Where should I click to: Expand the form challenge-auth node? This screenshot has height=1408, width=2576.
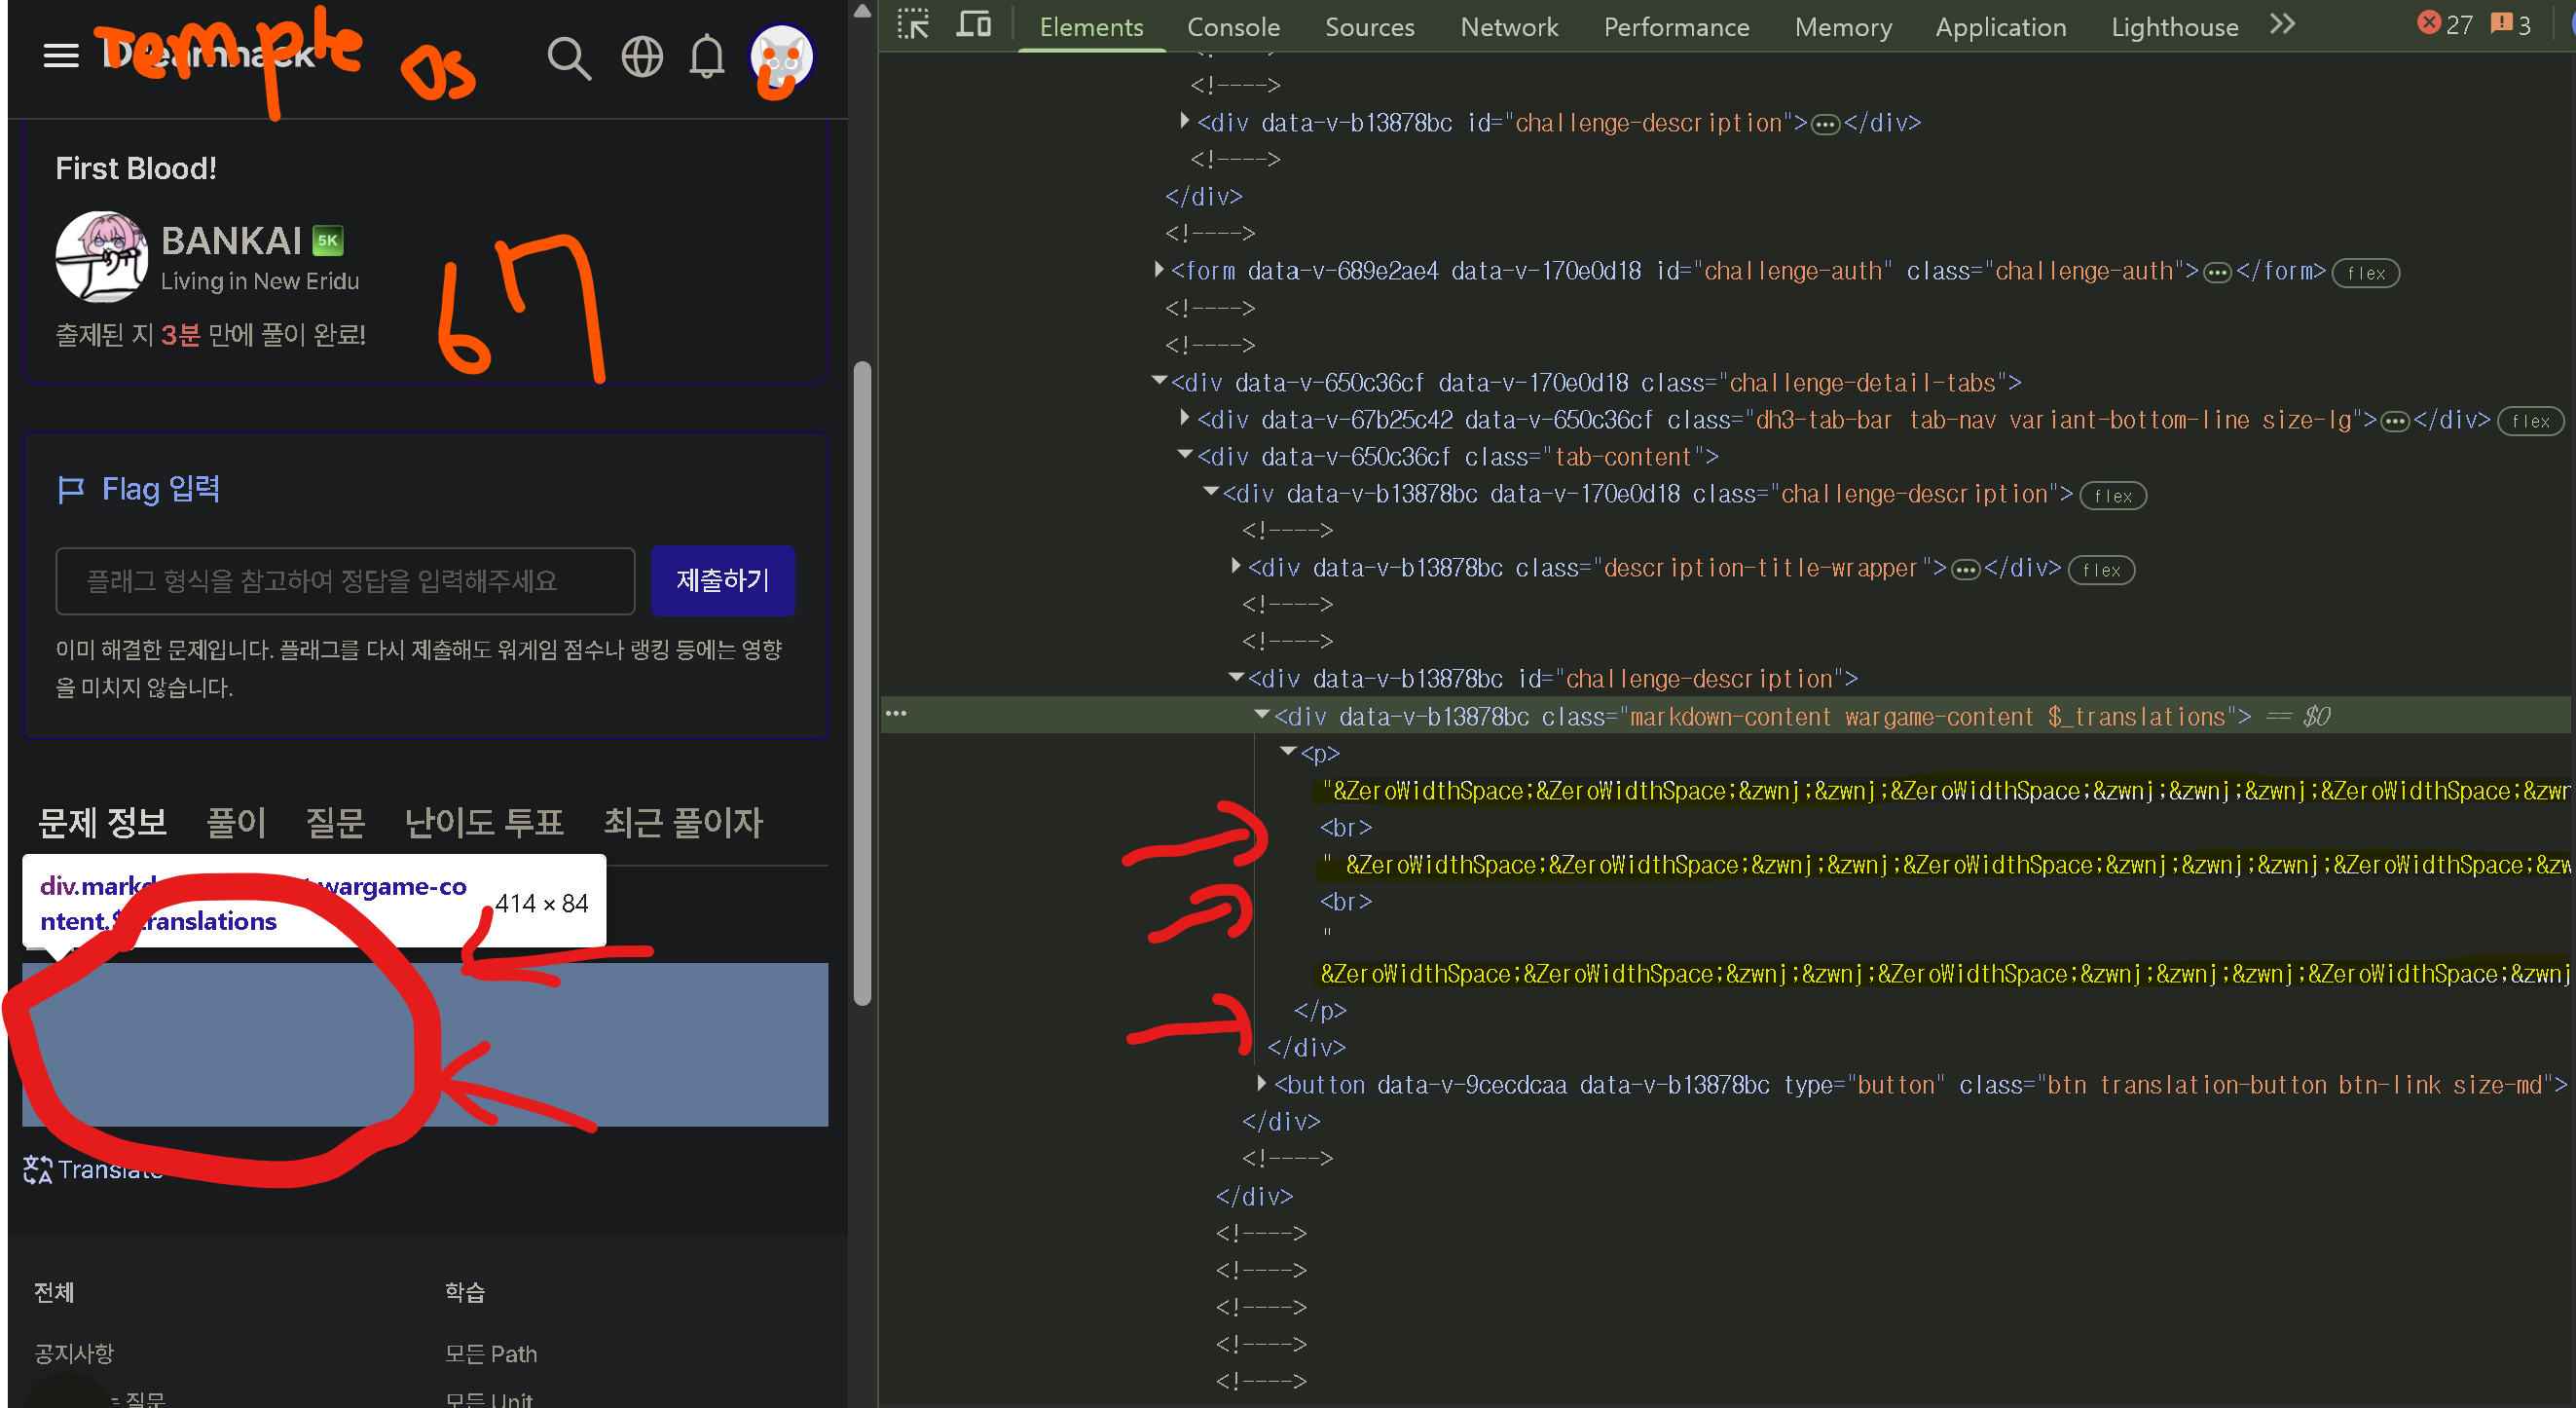click(x=1159, y=270)
